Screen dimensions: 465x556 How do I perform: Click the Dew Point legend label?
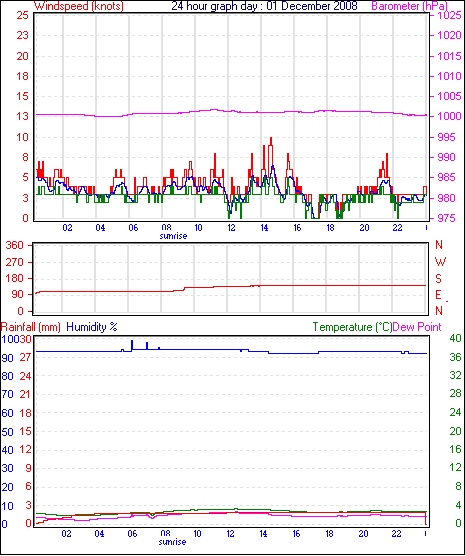pos(417,327)
